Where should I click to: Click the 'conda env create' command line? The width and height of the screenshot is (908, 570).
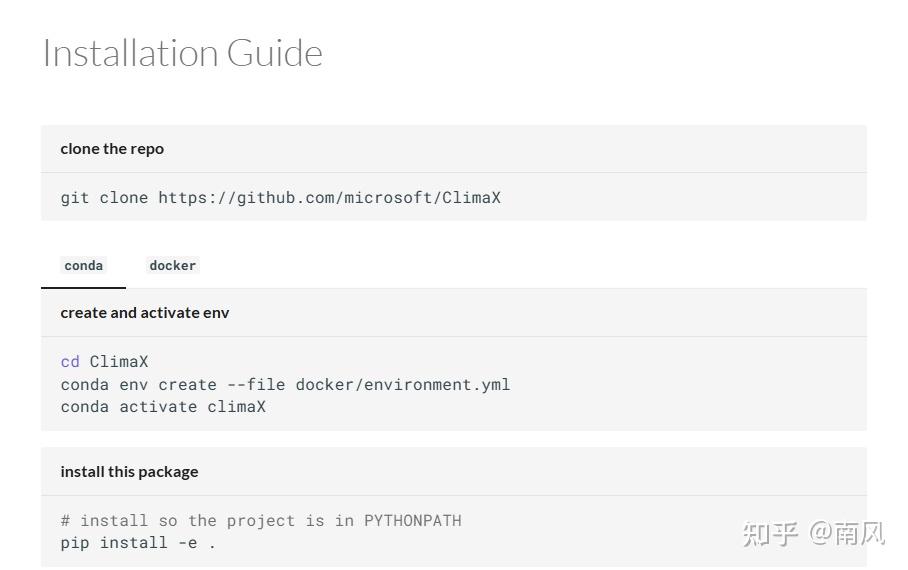[138, 384]
